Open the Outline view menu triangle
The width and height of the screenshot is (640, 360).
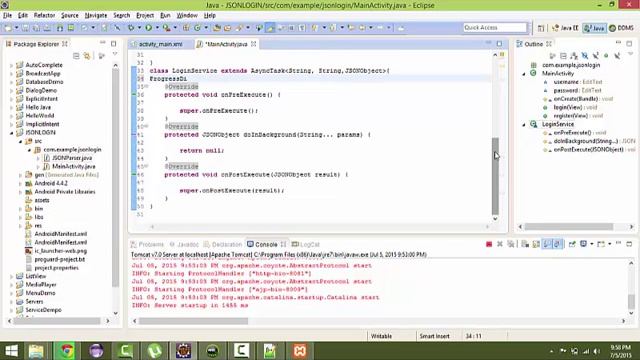(631, 54)
